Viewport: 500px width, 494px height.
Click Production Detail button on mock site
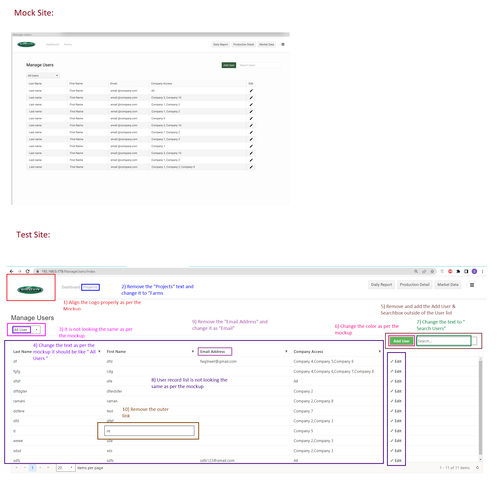(243, 44)
